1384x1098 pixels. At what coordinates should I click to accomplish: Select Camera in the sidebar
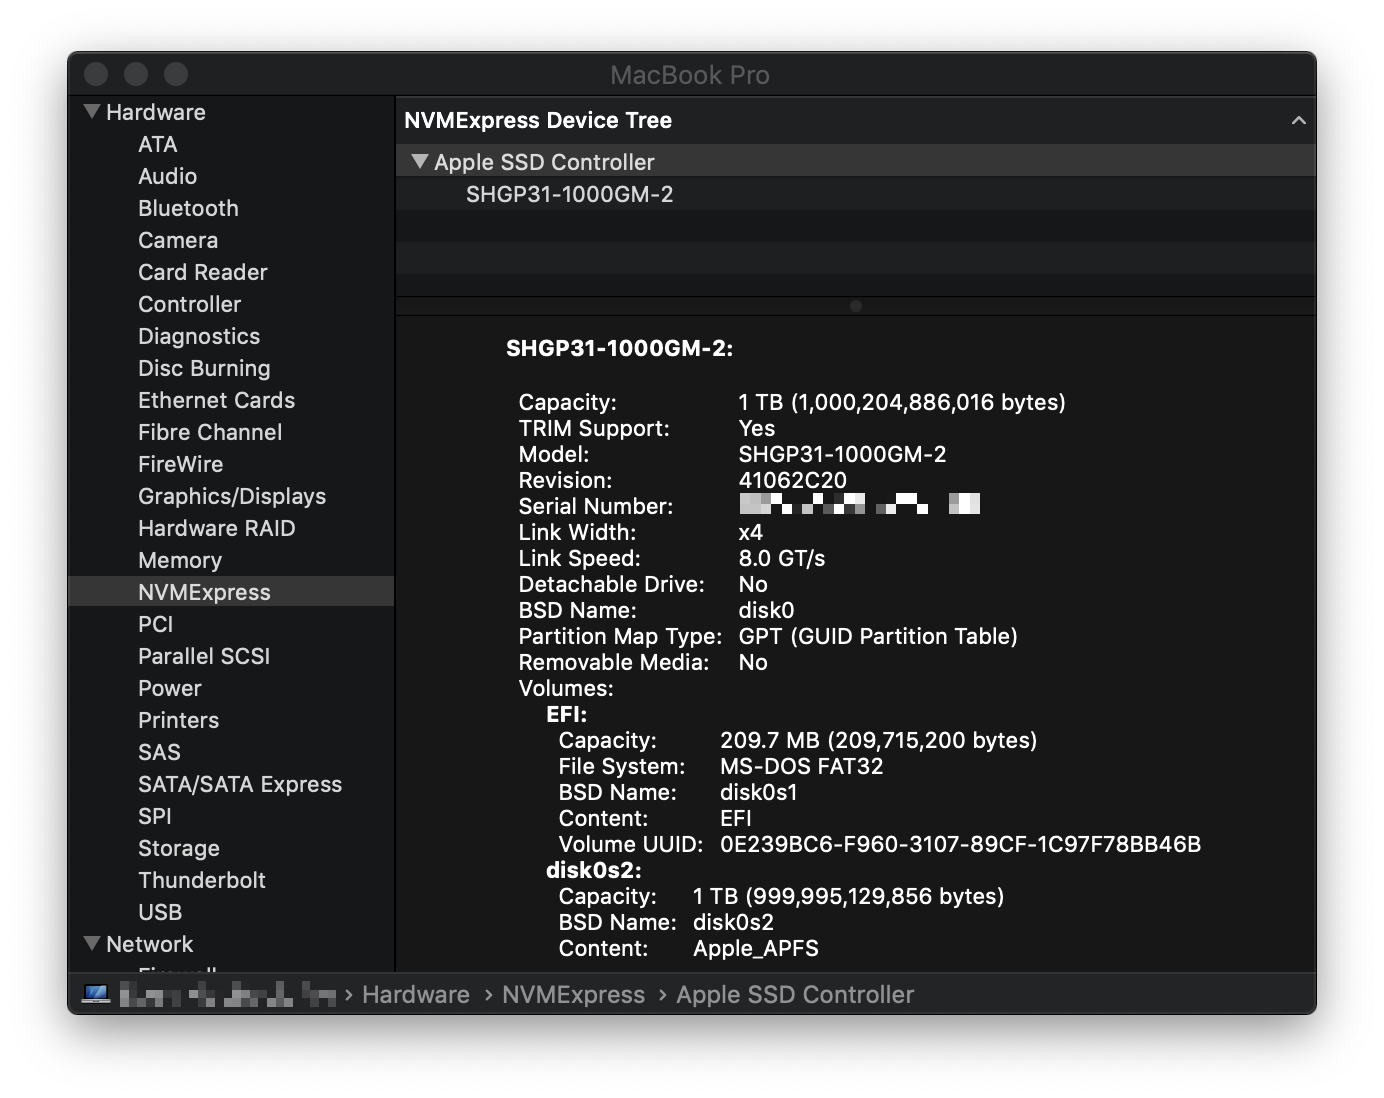tap(178, 240)
